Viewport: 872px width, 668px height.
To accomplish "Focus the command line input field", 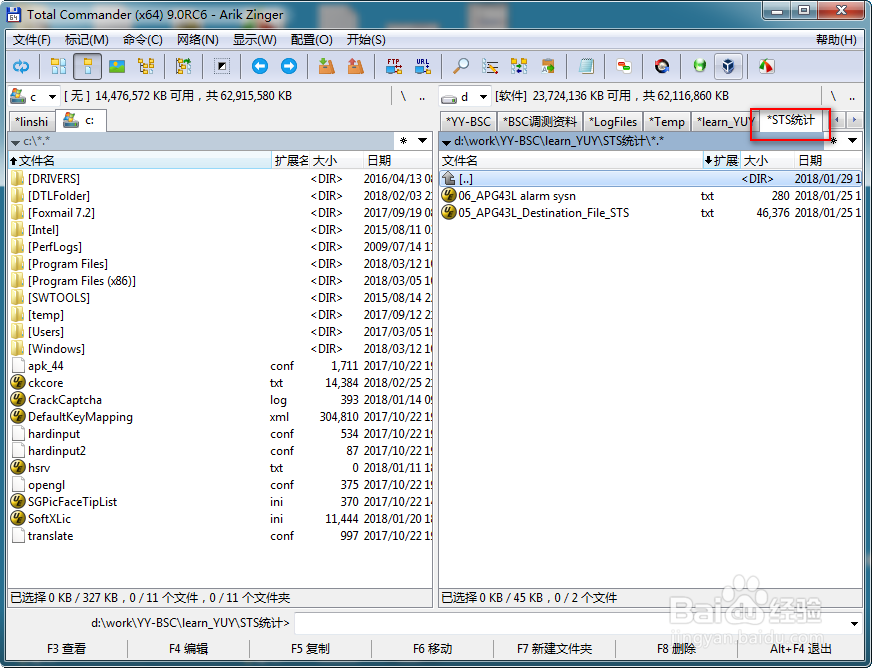I will (571, 624).
